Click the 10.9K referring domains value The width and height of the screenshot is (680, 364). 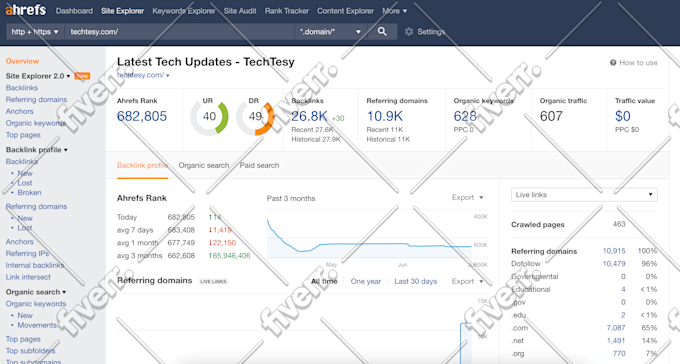pyautogui.click(x=385, y=116)
